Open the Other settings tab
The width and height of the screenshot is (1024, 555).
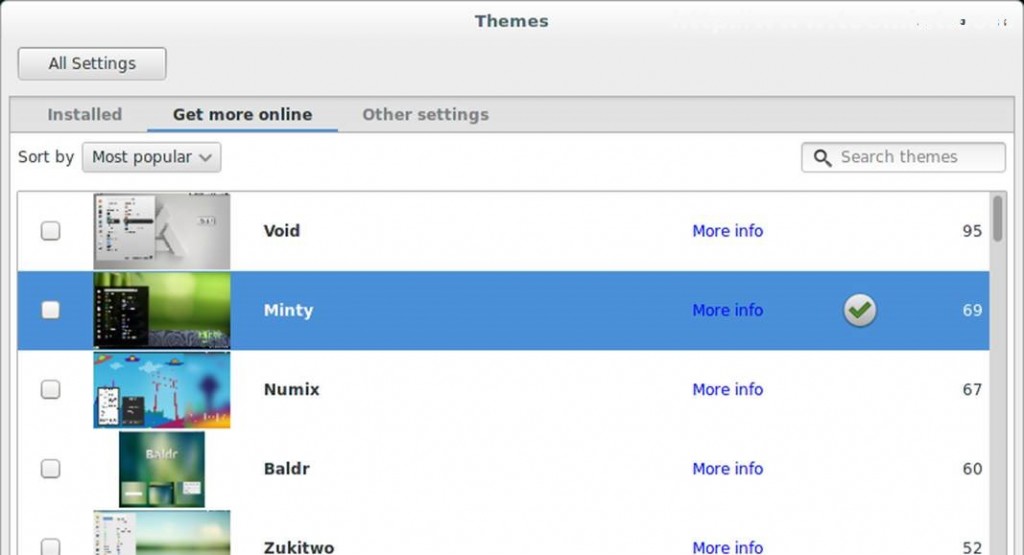point(425,114)
